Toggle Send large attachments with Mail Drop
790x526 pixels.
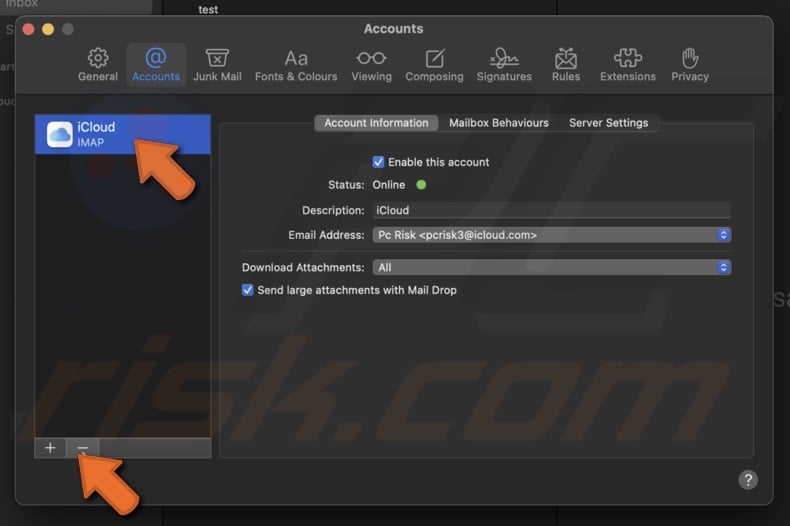click(x=247, y=290)
